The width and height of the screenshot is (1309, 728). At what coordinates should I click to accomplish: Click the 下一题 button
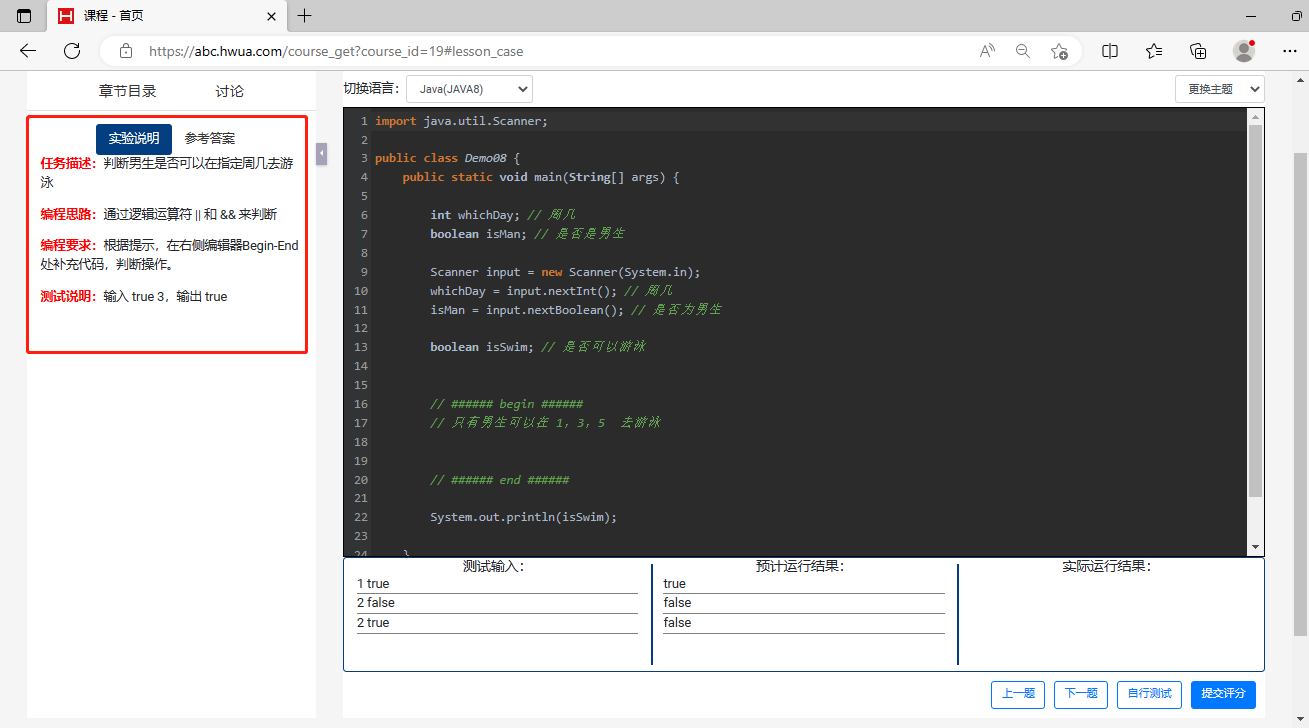(x=1081, y=694)
